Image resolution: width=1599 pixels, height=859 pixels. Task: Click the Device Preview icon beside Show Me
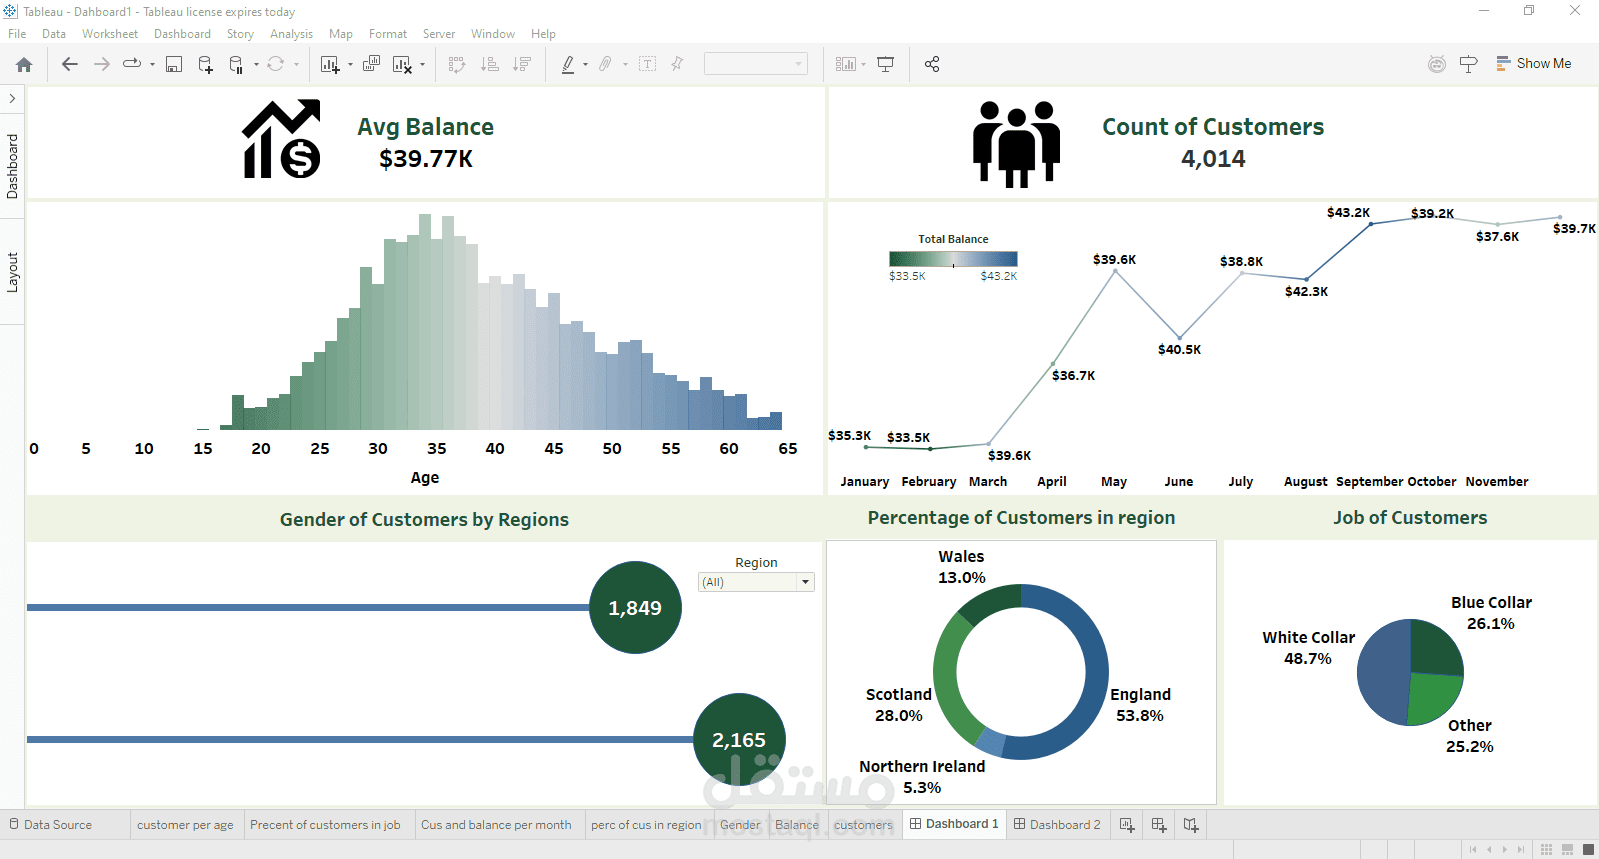(x=1469, y=64)
